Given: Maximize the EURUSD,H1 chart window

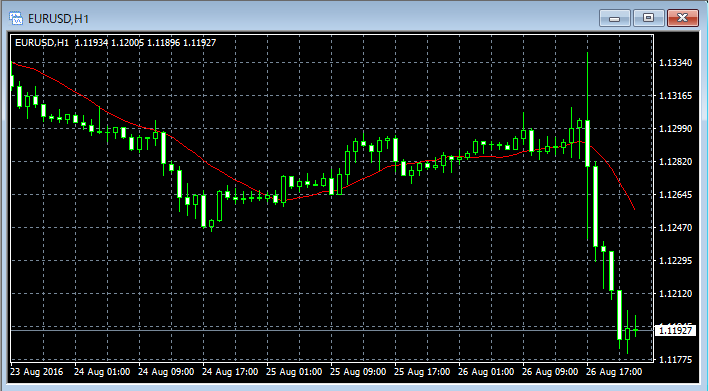Looking at the screenshot, I should coord(648,18).
